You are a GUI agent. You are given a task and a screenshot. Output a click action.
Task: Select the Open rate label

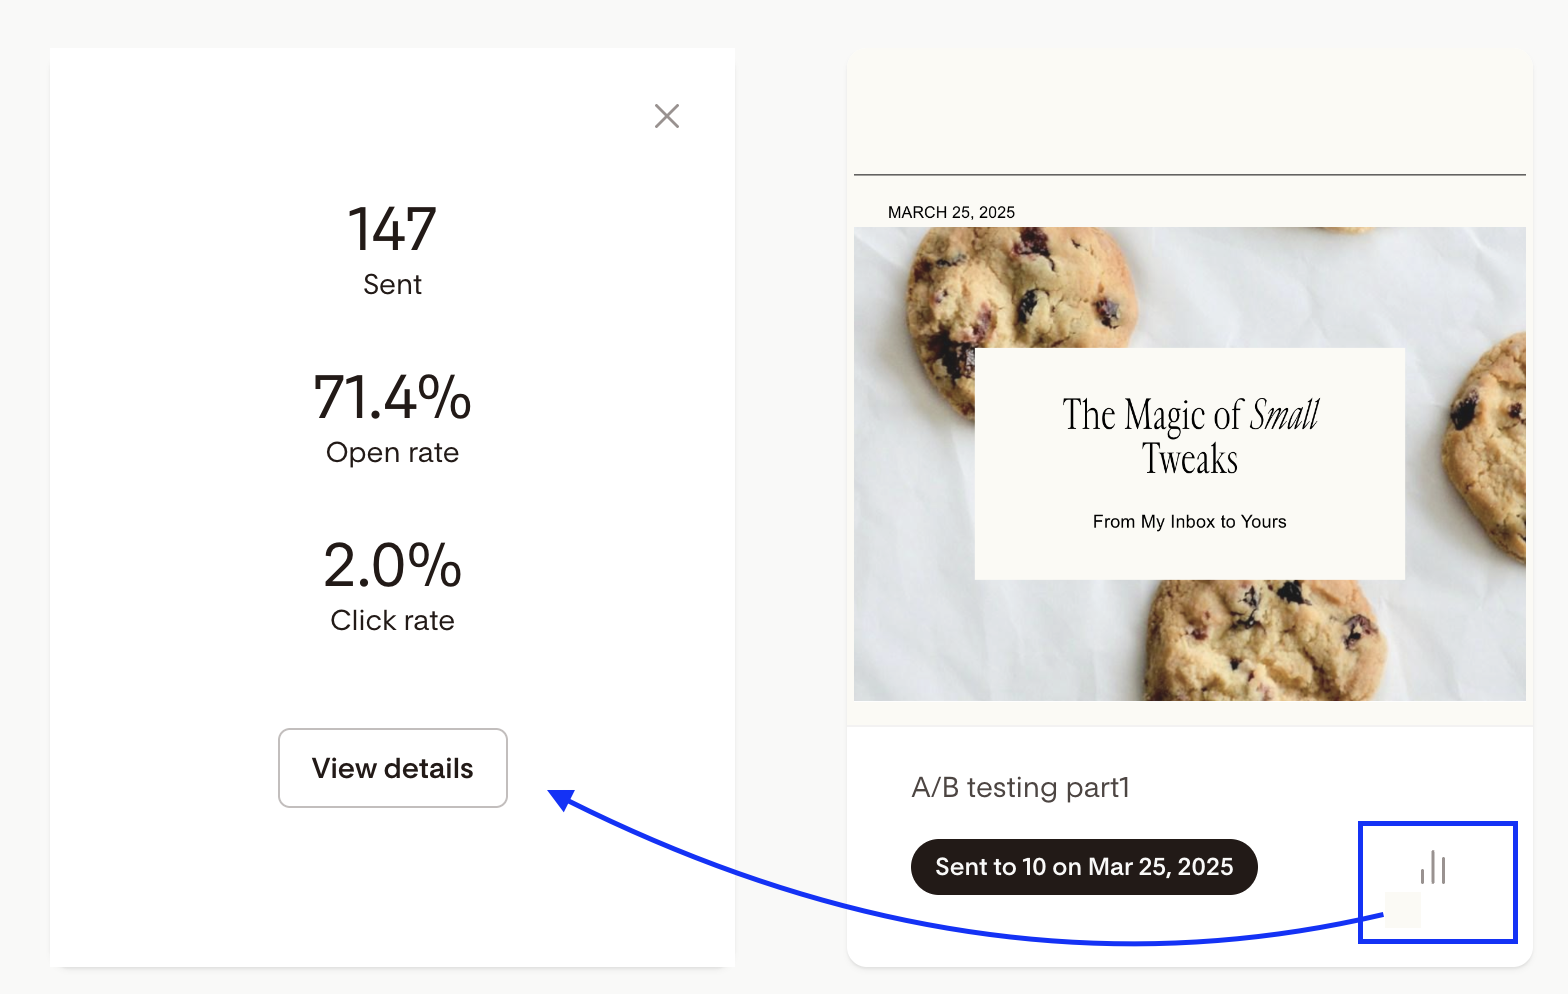(x=392, y=453)
